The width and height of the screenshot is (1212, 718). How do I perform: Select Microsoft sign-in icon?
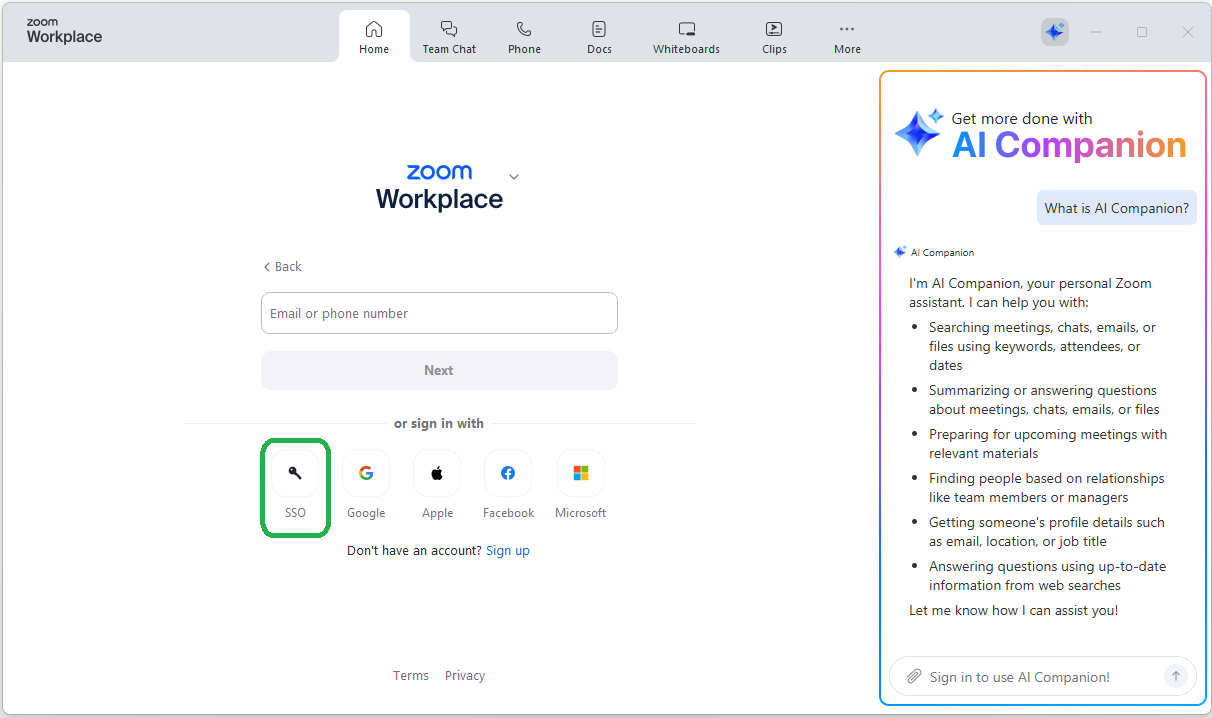click(580, 473)
